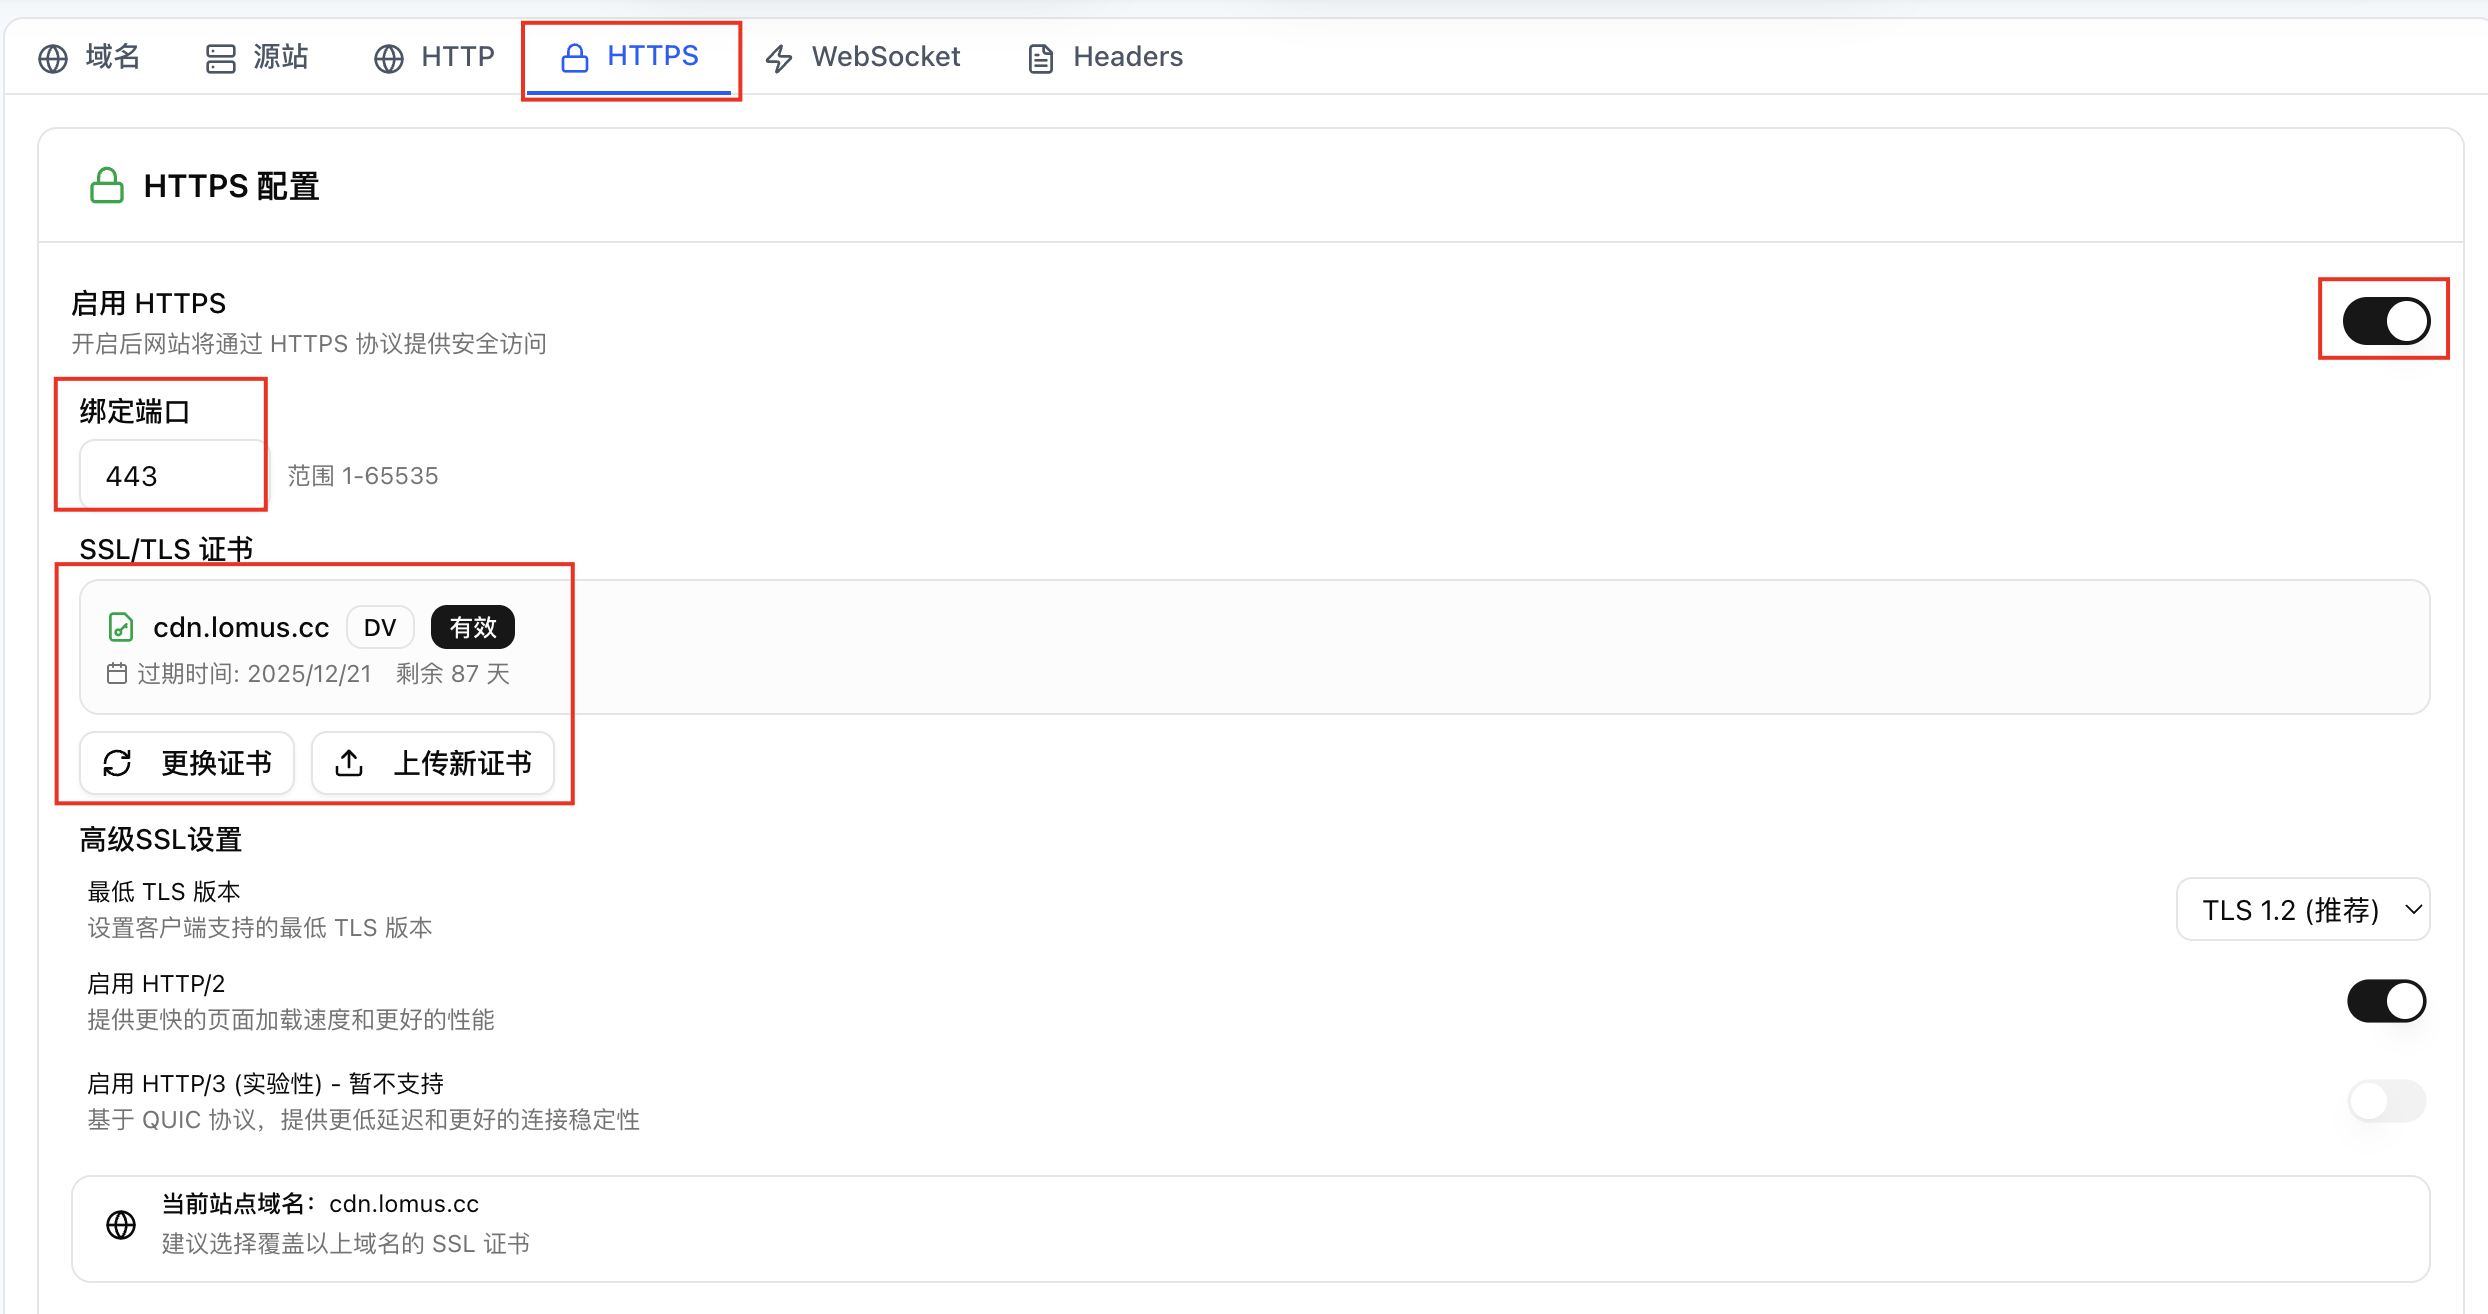Click the chevron arrow on TLS 1.2 selector
The image size is (2488, 1314).
[2413, 910]
